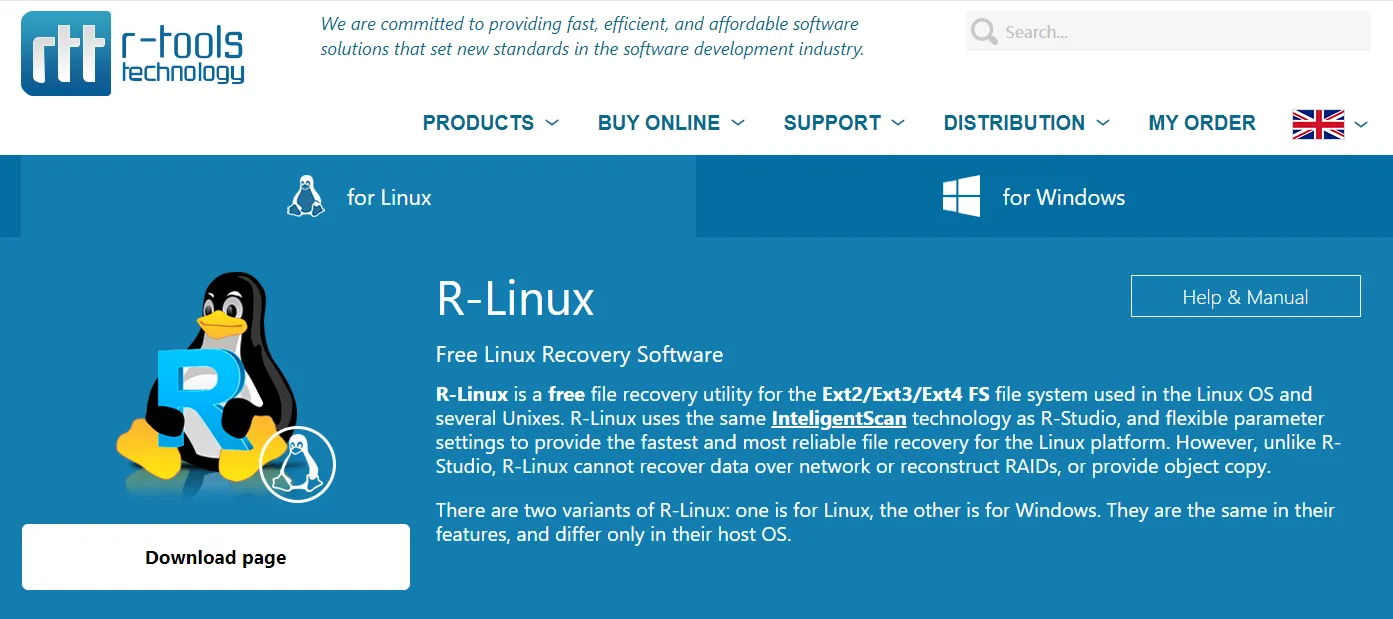Expand the DISTRIBUTION dropdown arrow
The image size is (1393, 619).
tap(1102, 123)
